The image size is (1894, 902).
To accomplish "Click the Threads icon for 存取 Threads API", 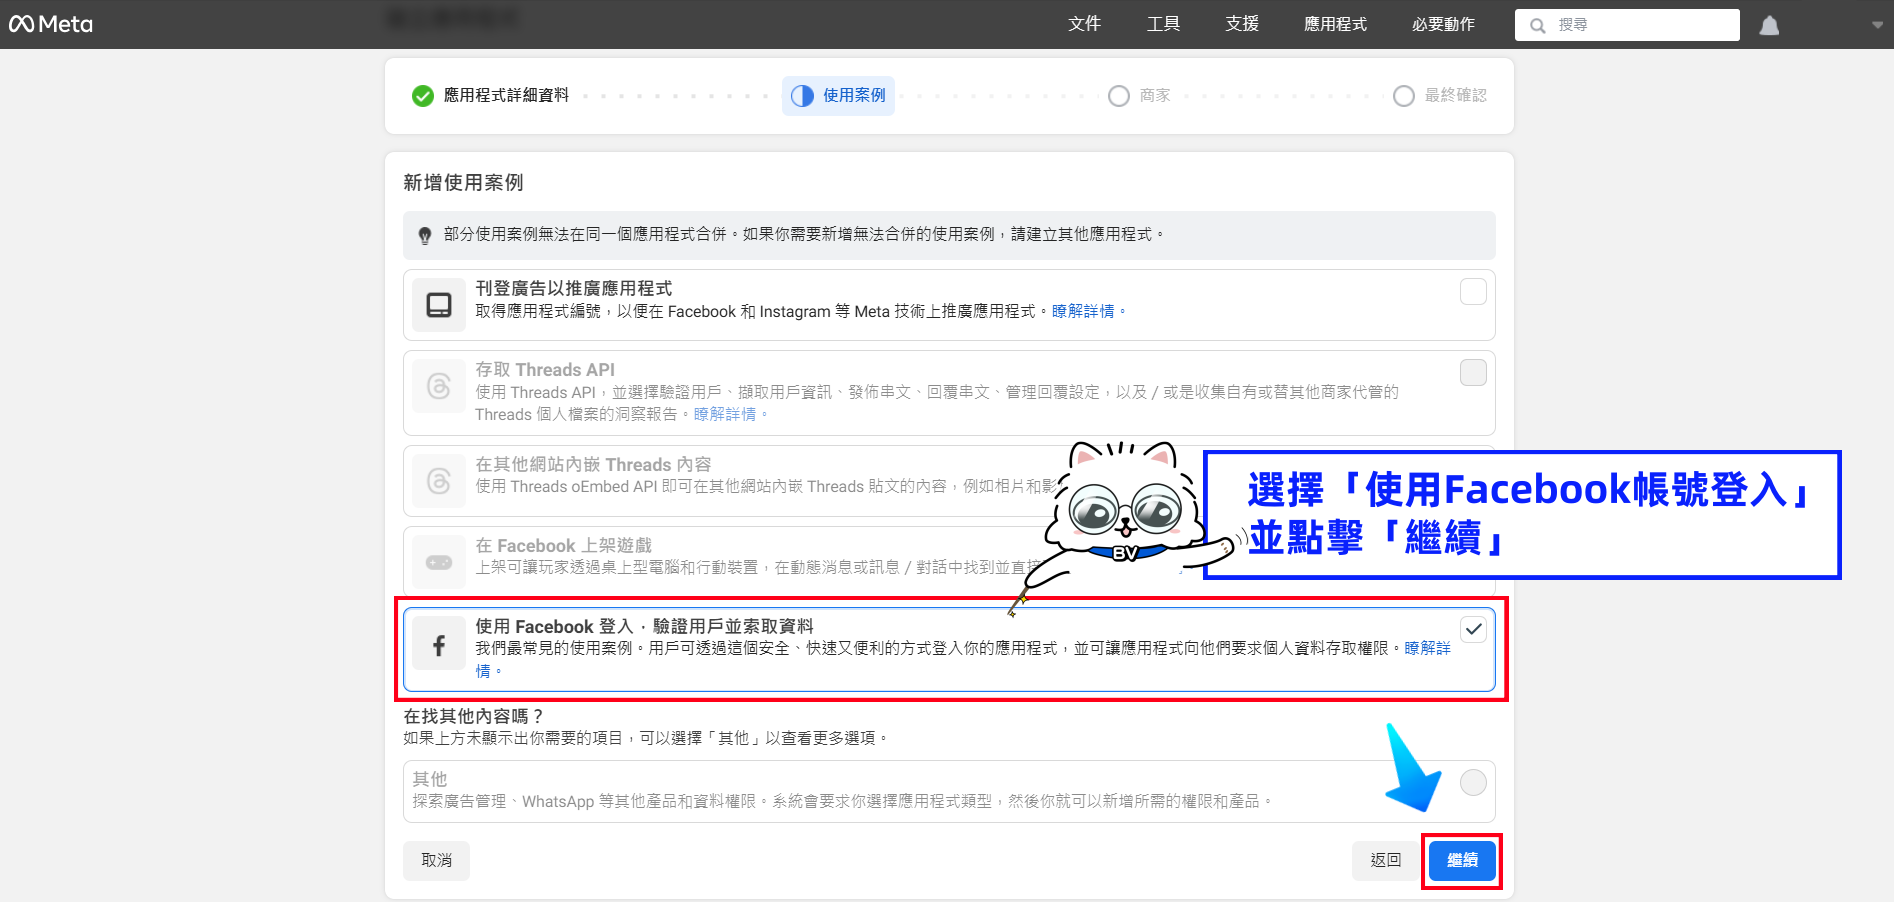I will coord(439,386).
